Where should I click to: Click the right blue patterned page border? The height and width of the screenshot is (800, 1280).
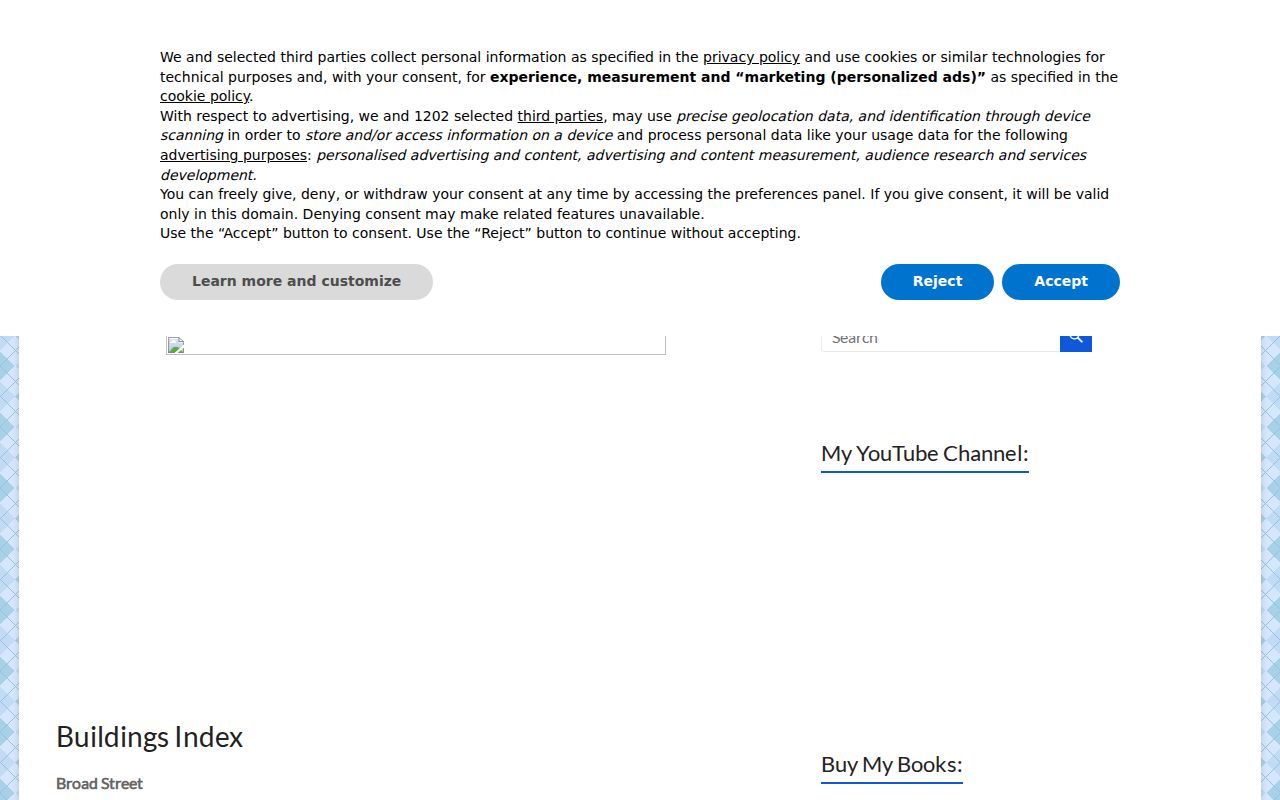pos(1270,568)
